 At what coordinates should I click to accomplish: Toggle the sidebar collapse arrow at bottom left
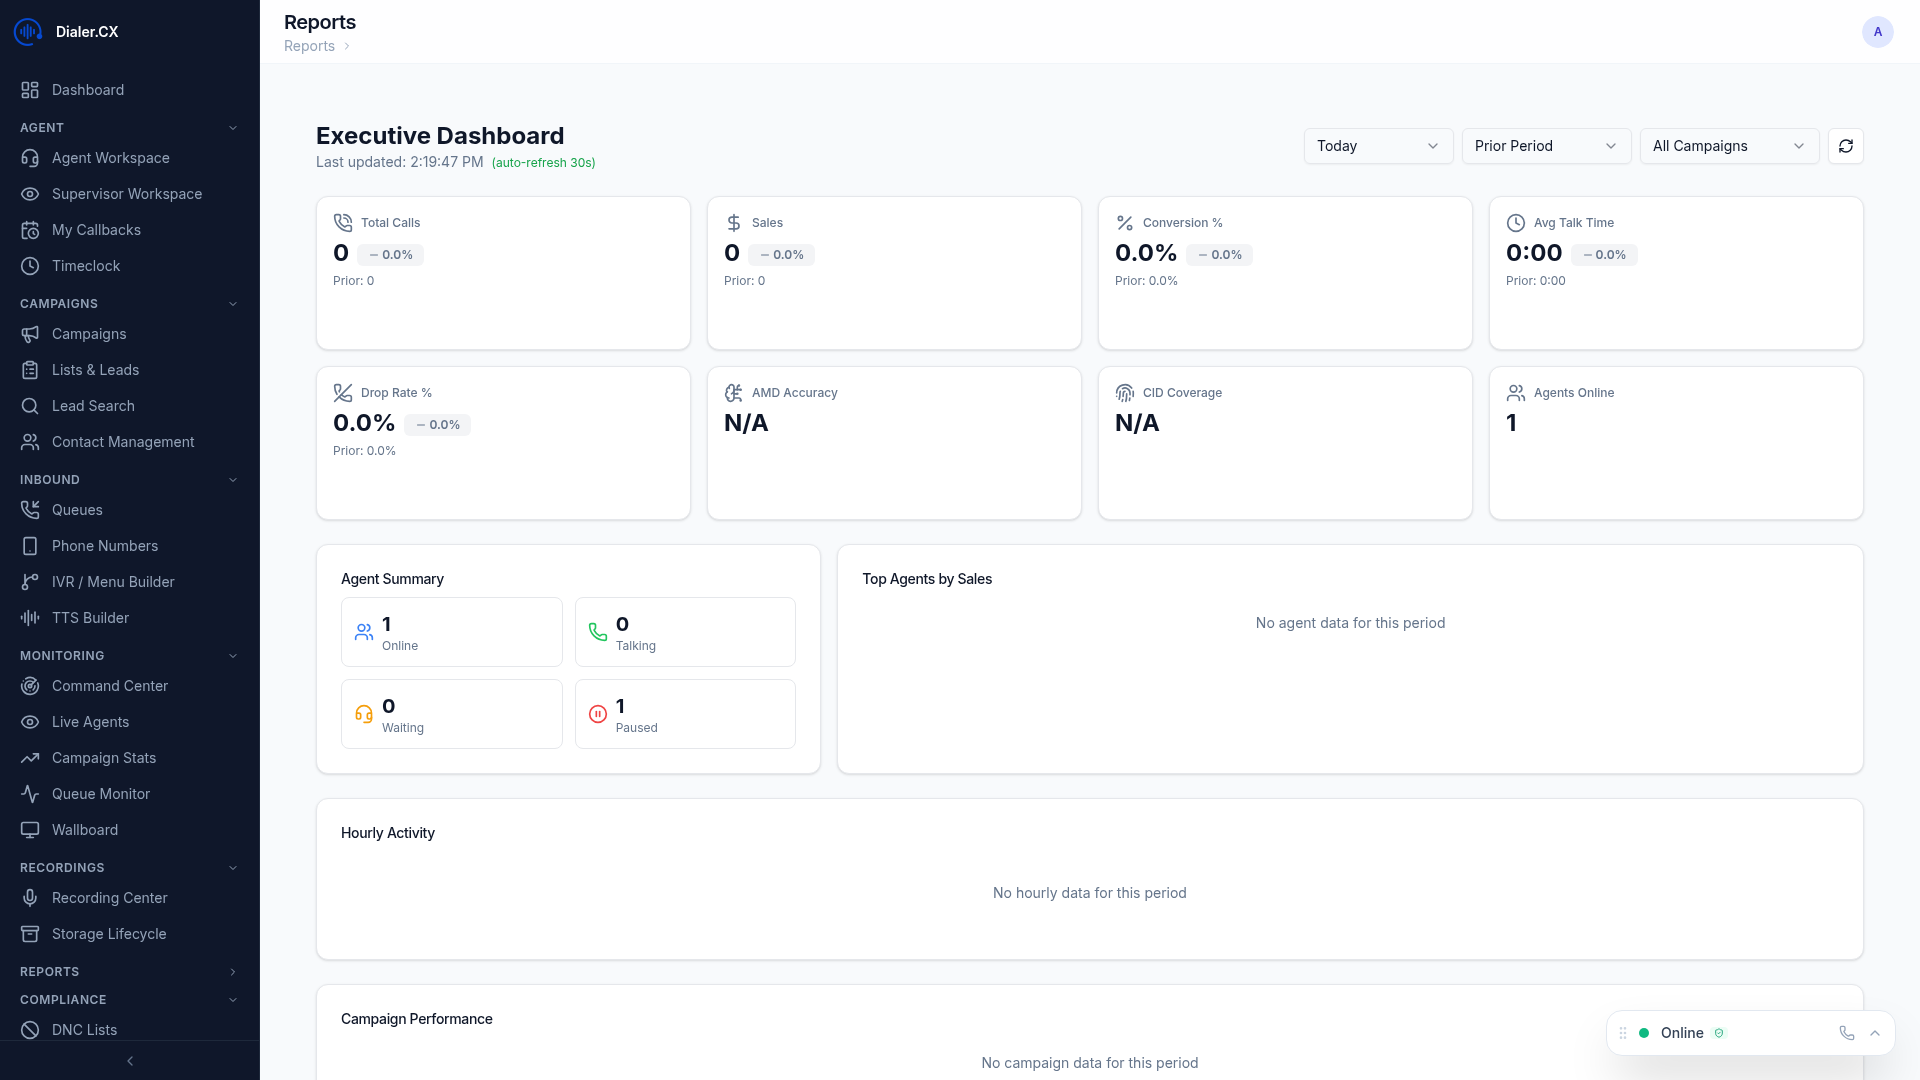pos(129,1061)
